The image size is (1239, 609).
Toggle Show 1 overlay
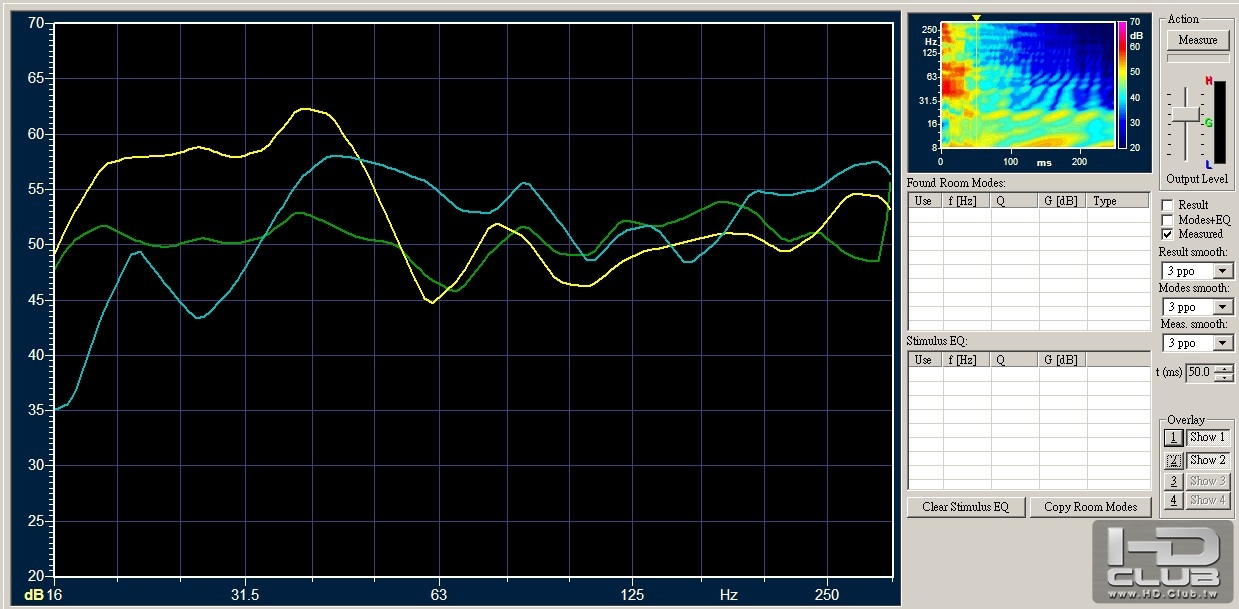click(x=1207, y=438)
